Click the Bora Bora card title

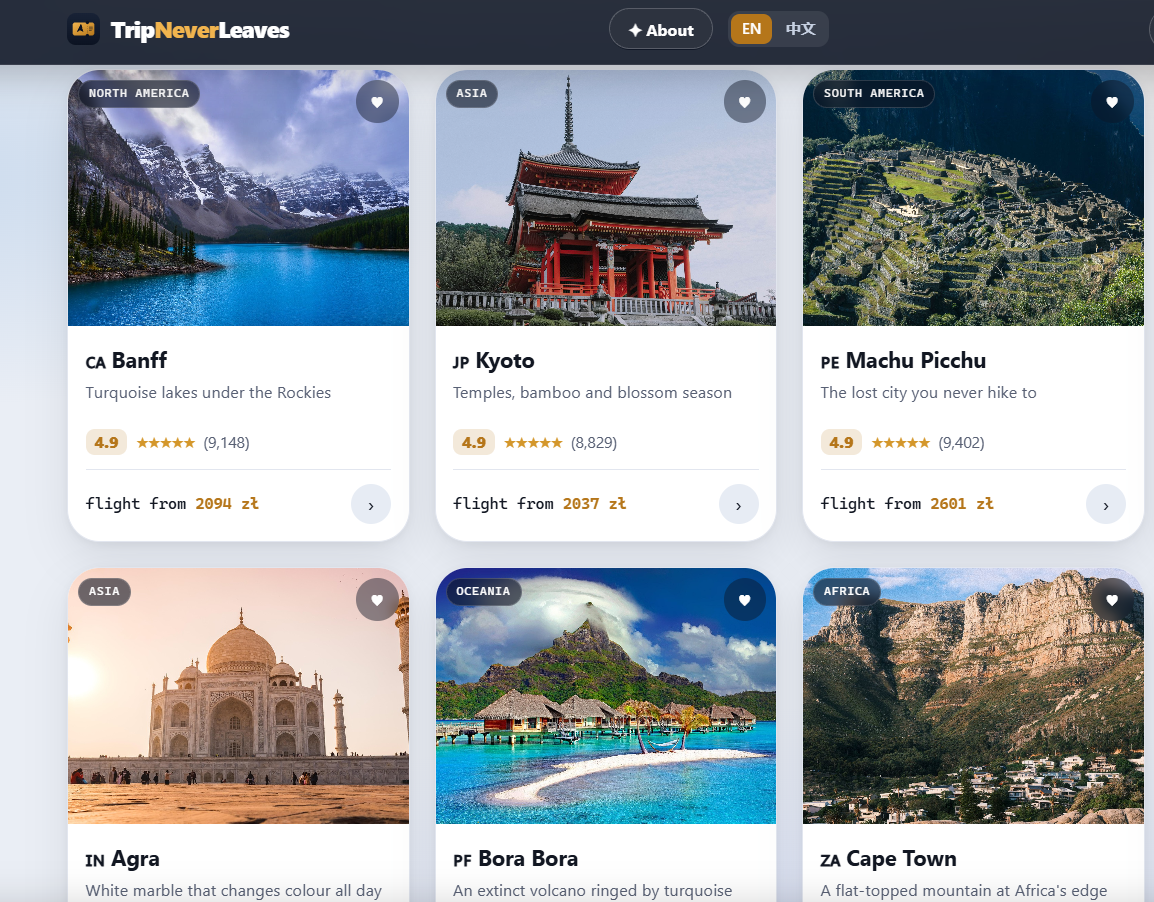516,859
